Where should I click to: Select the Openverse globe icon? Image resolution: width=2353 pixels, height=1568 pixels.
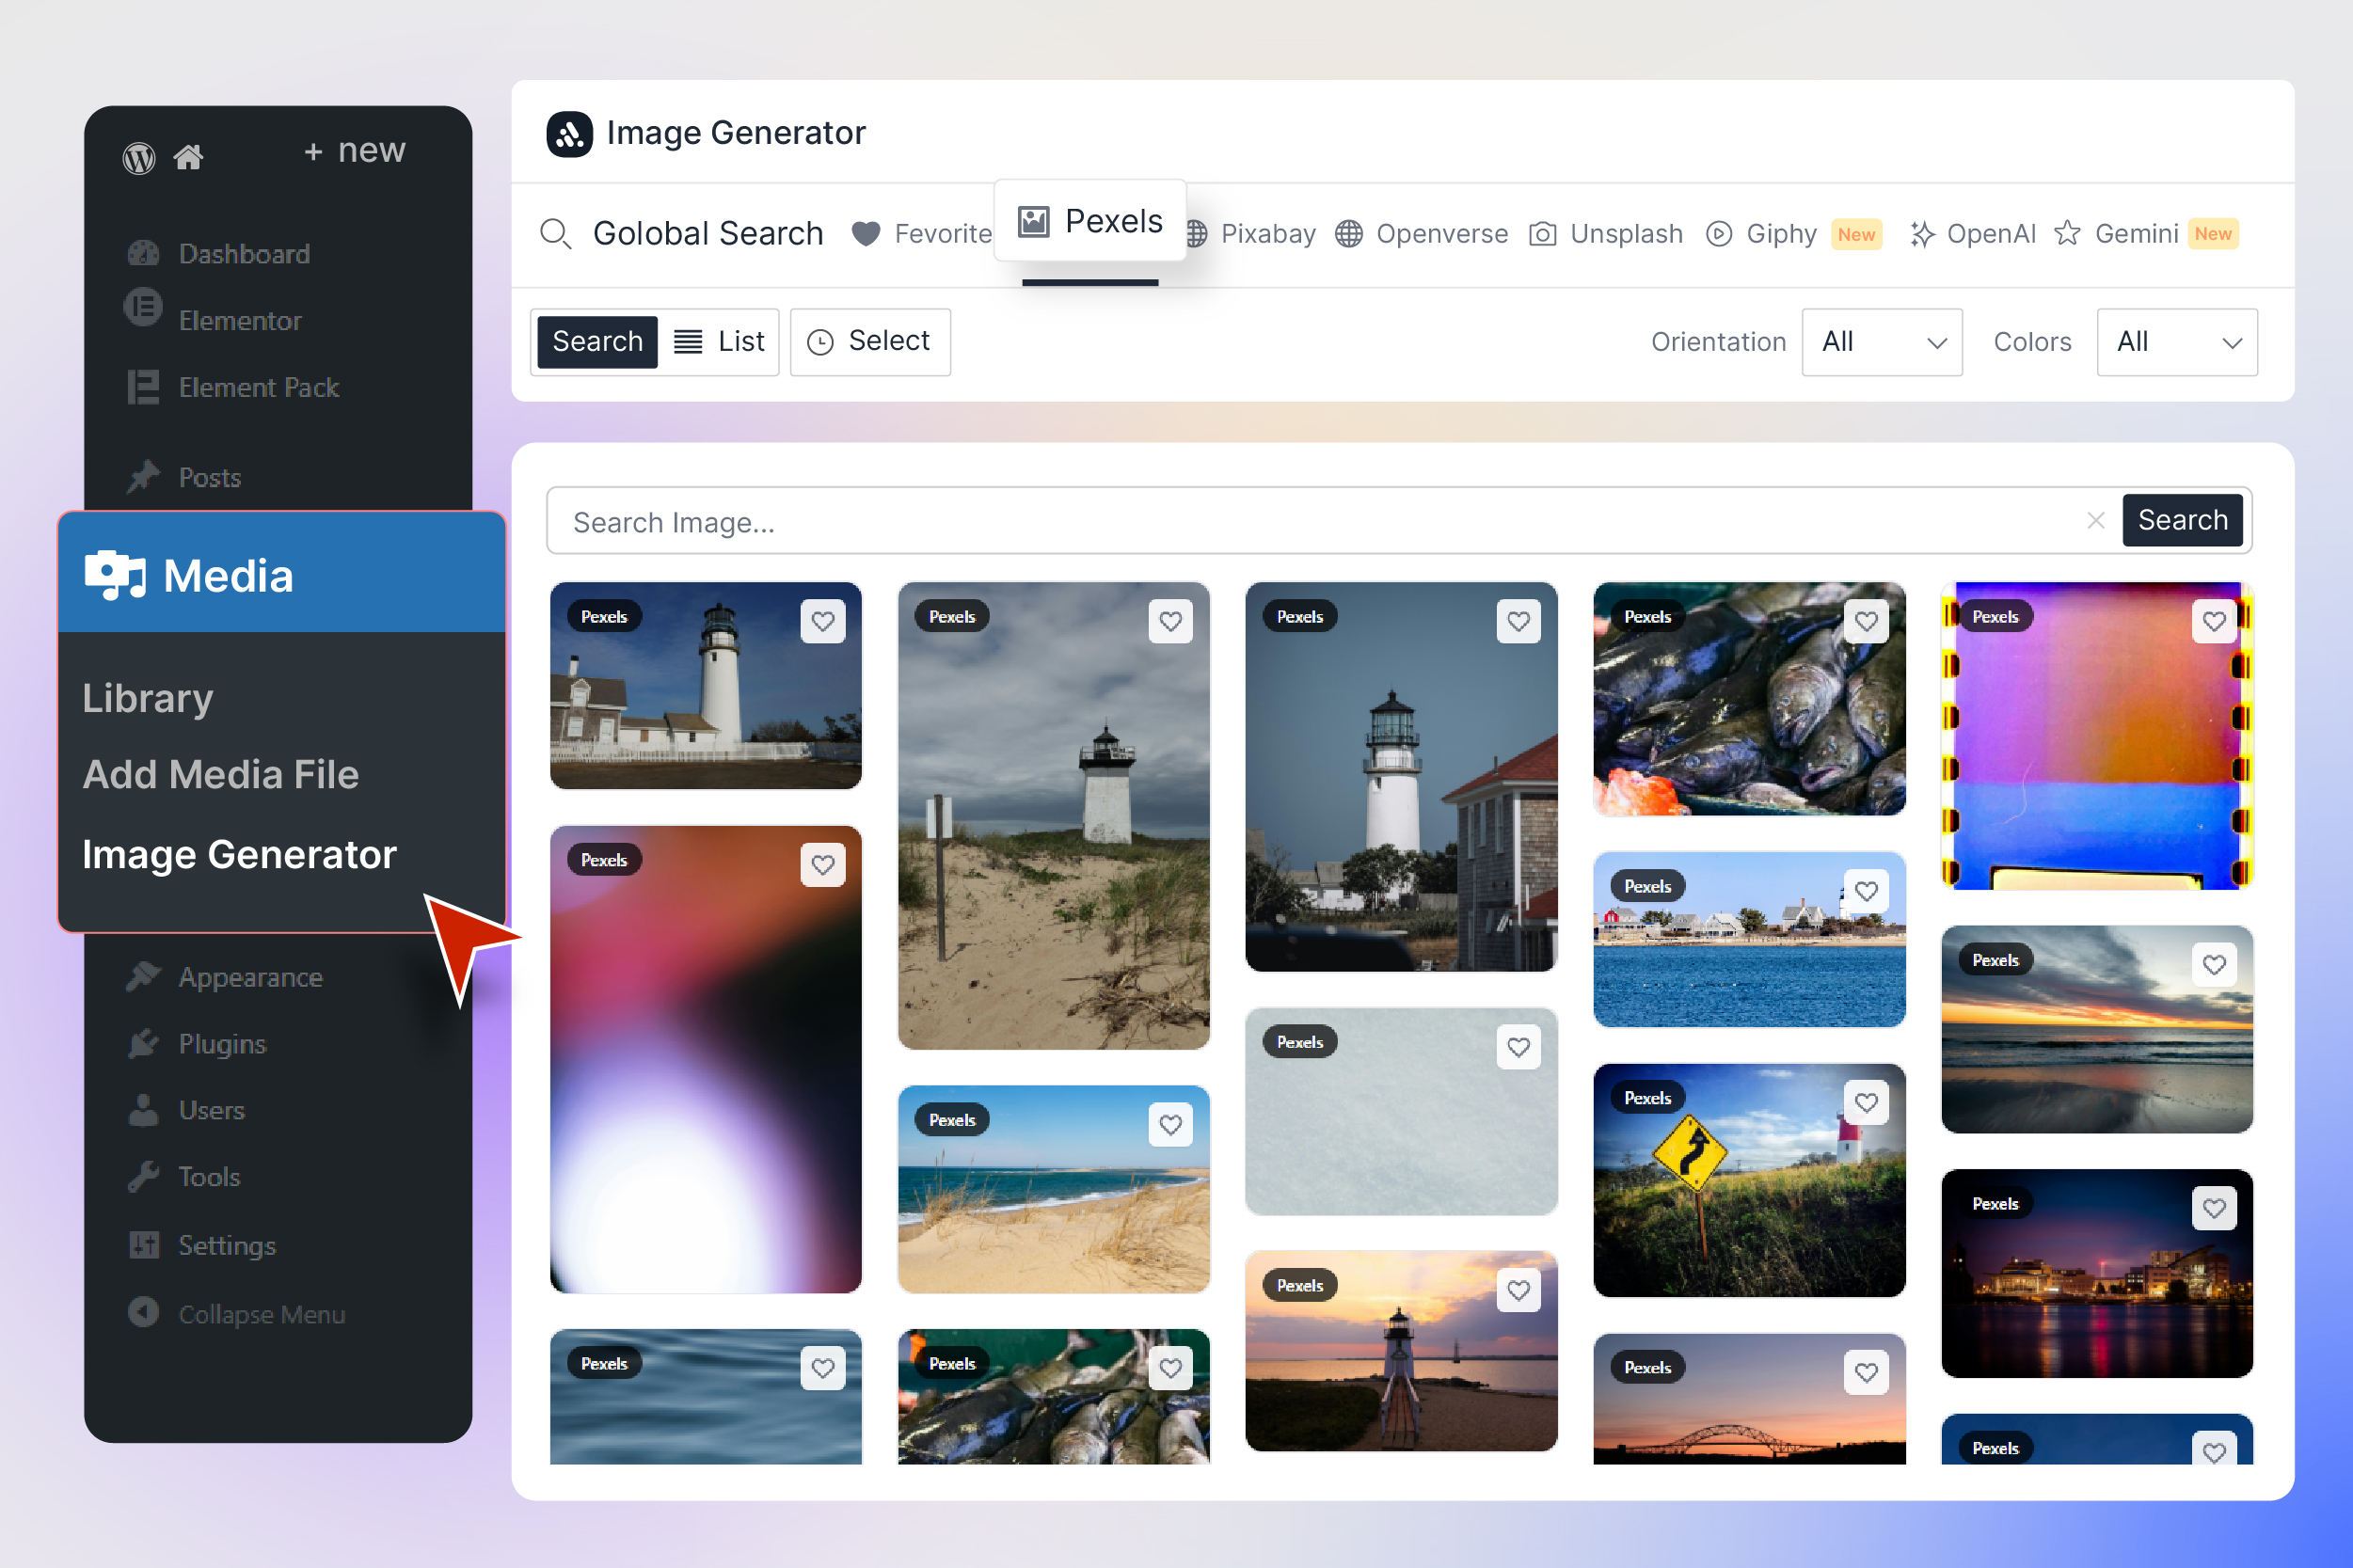pyautogui.click(x=1349, y=233)
